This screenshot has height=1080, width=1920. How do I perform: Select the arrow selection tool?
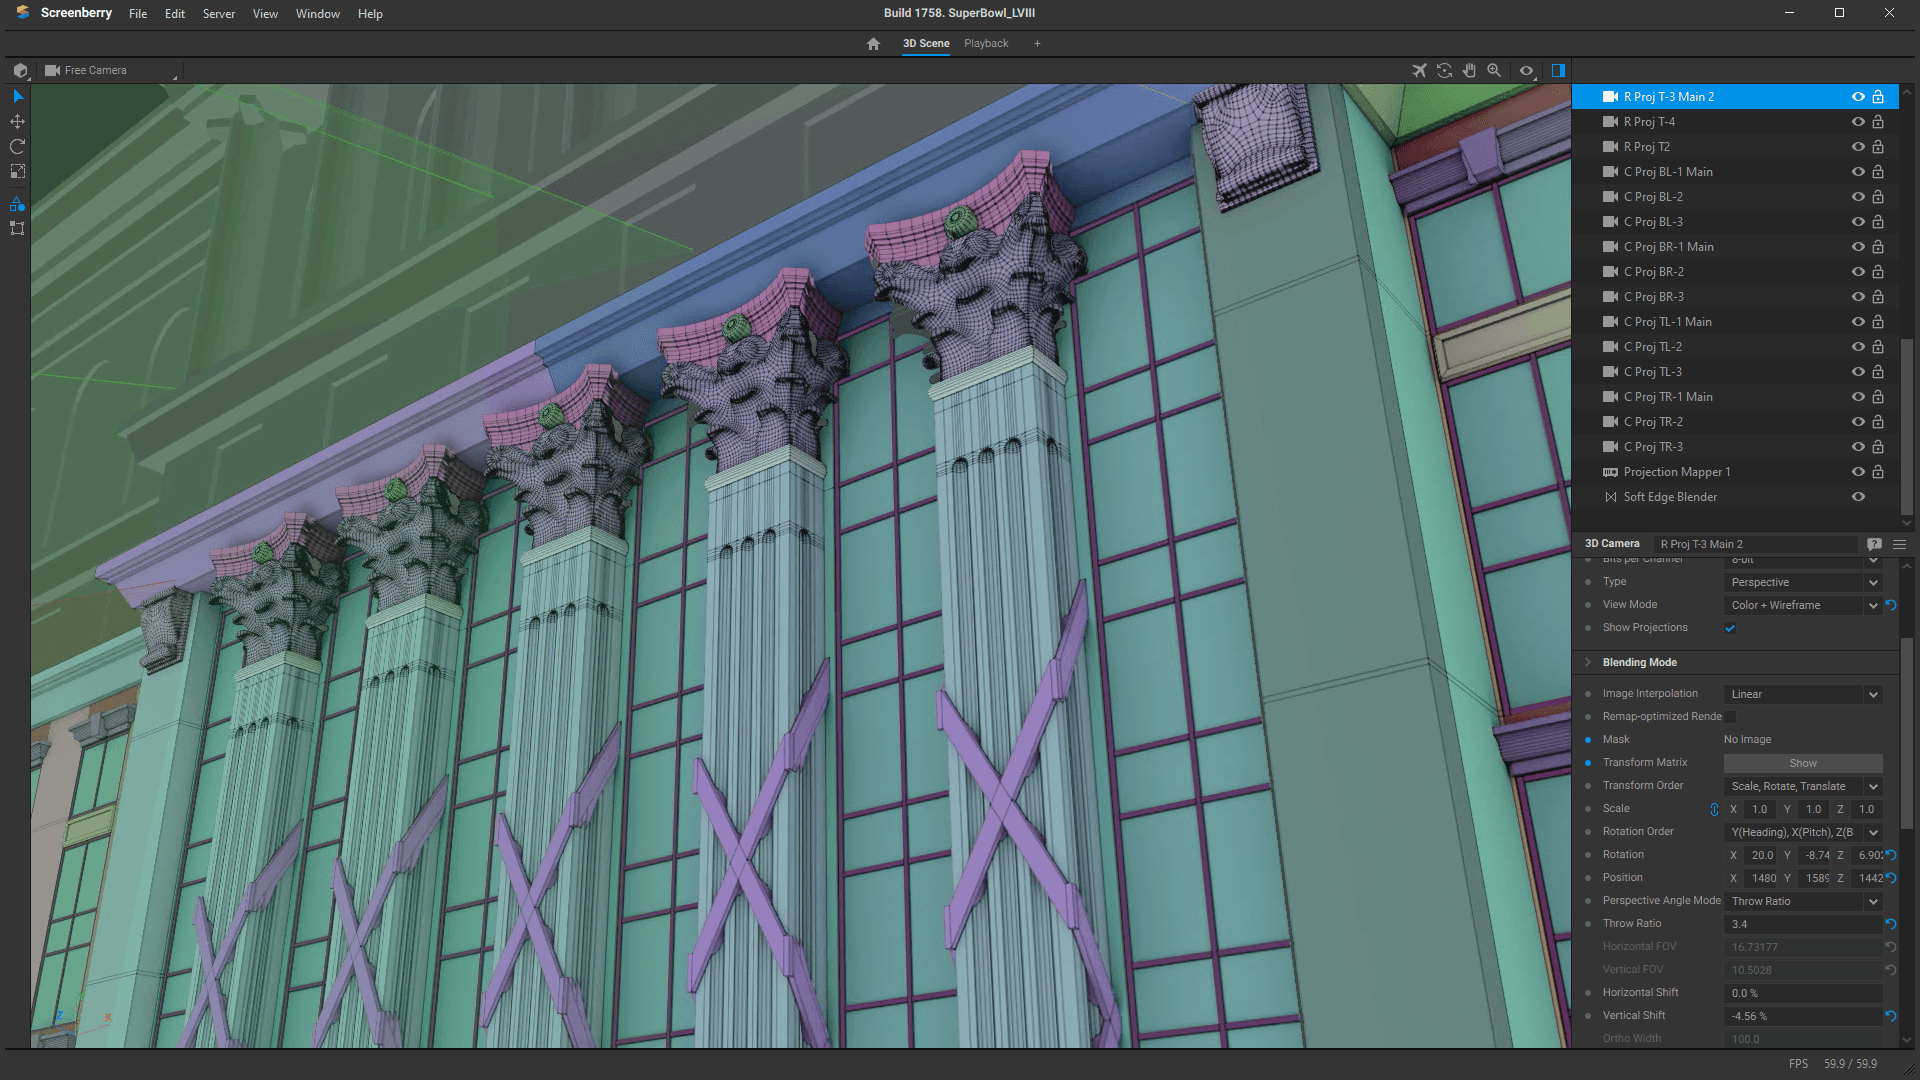(17, 96)
